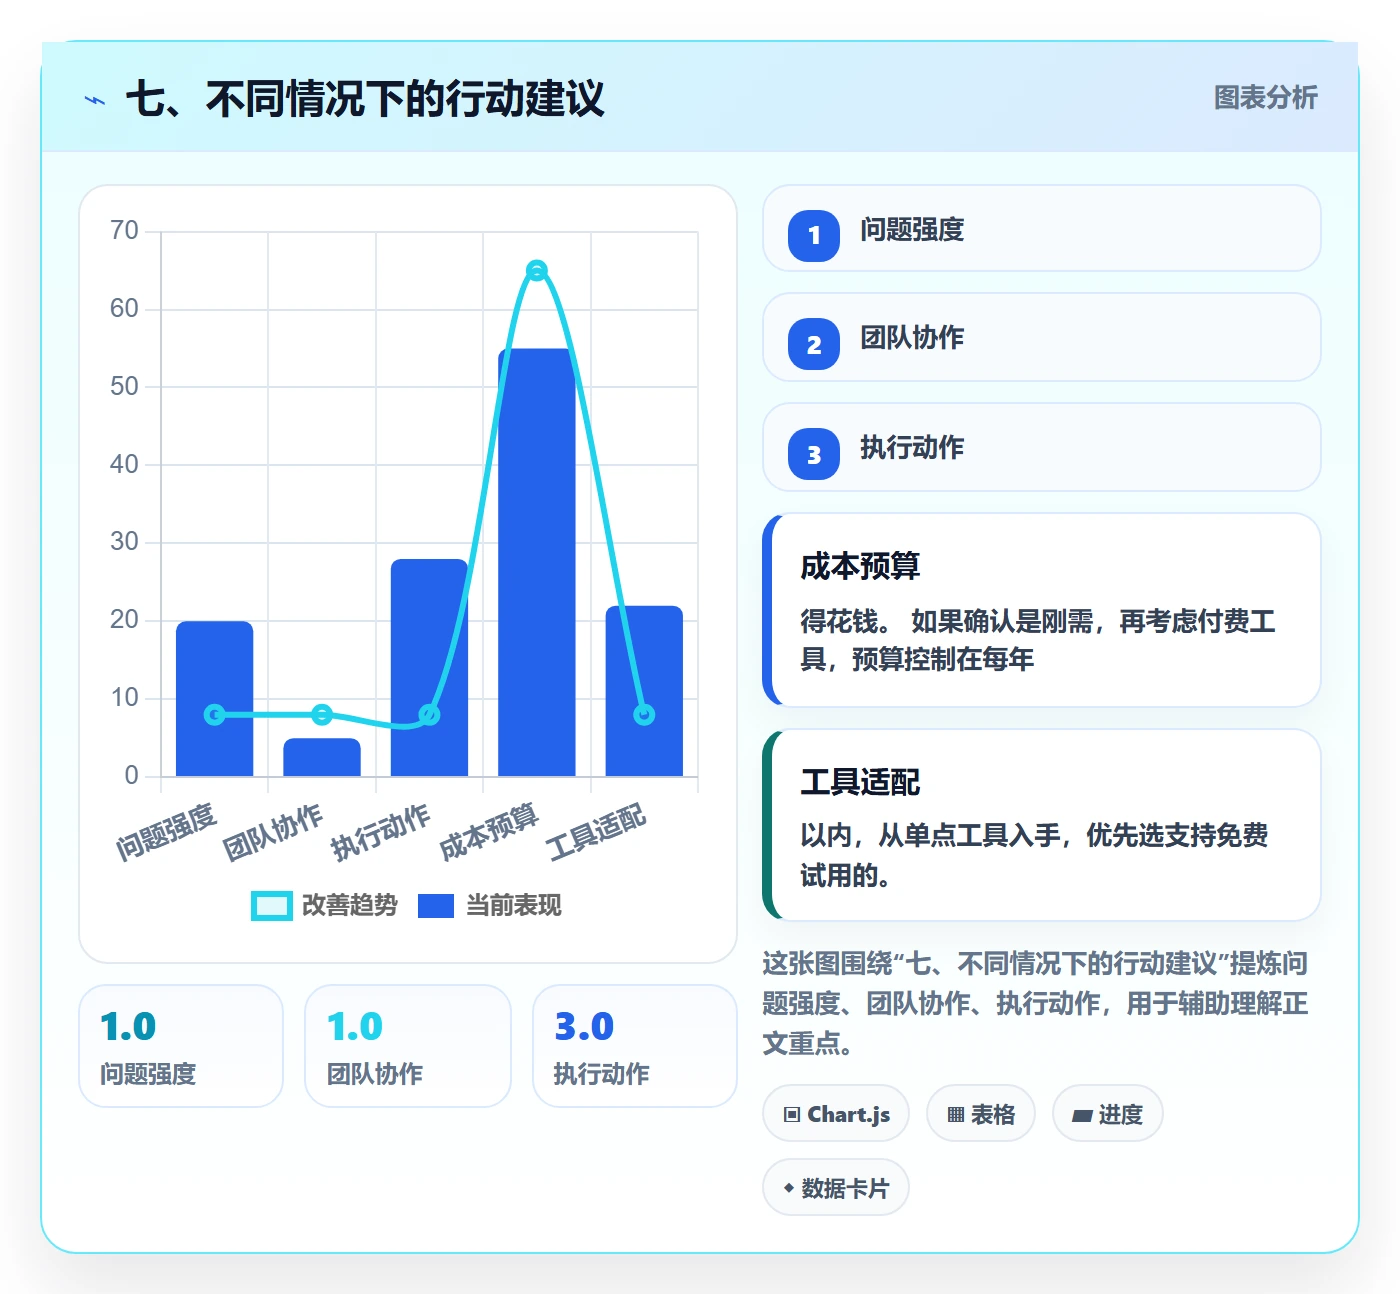The width and height of the screenshot is (1400, 1294).
Task: Click the trend line peak point above 成本预算
Action: (537, 270)
